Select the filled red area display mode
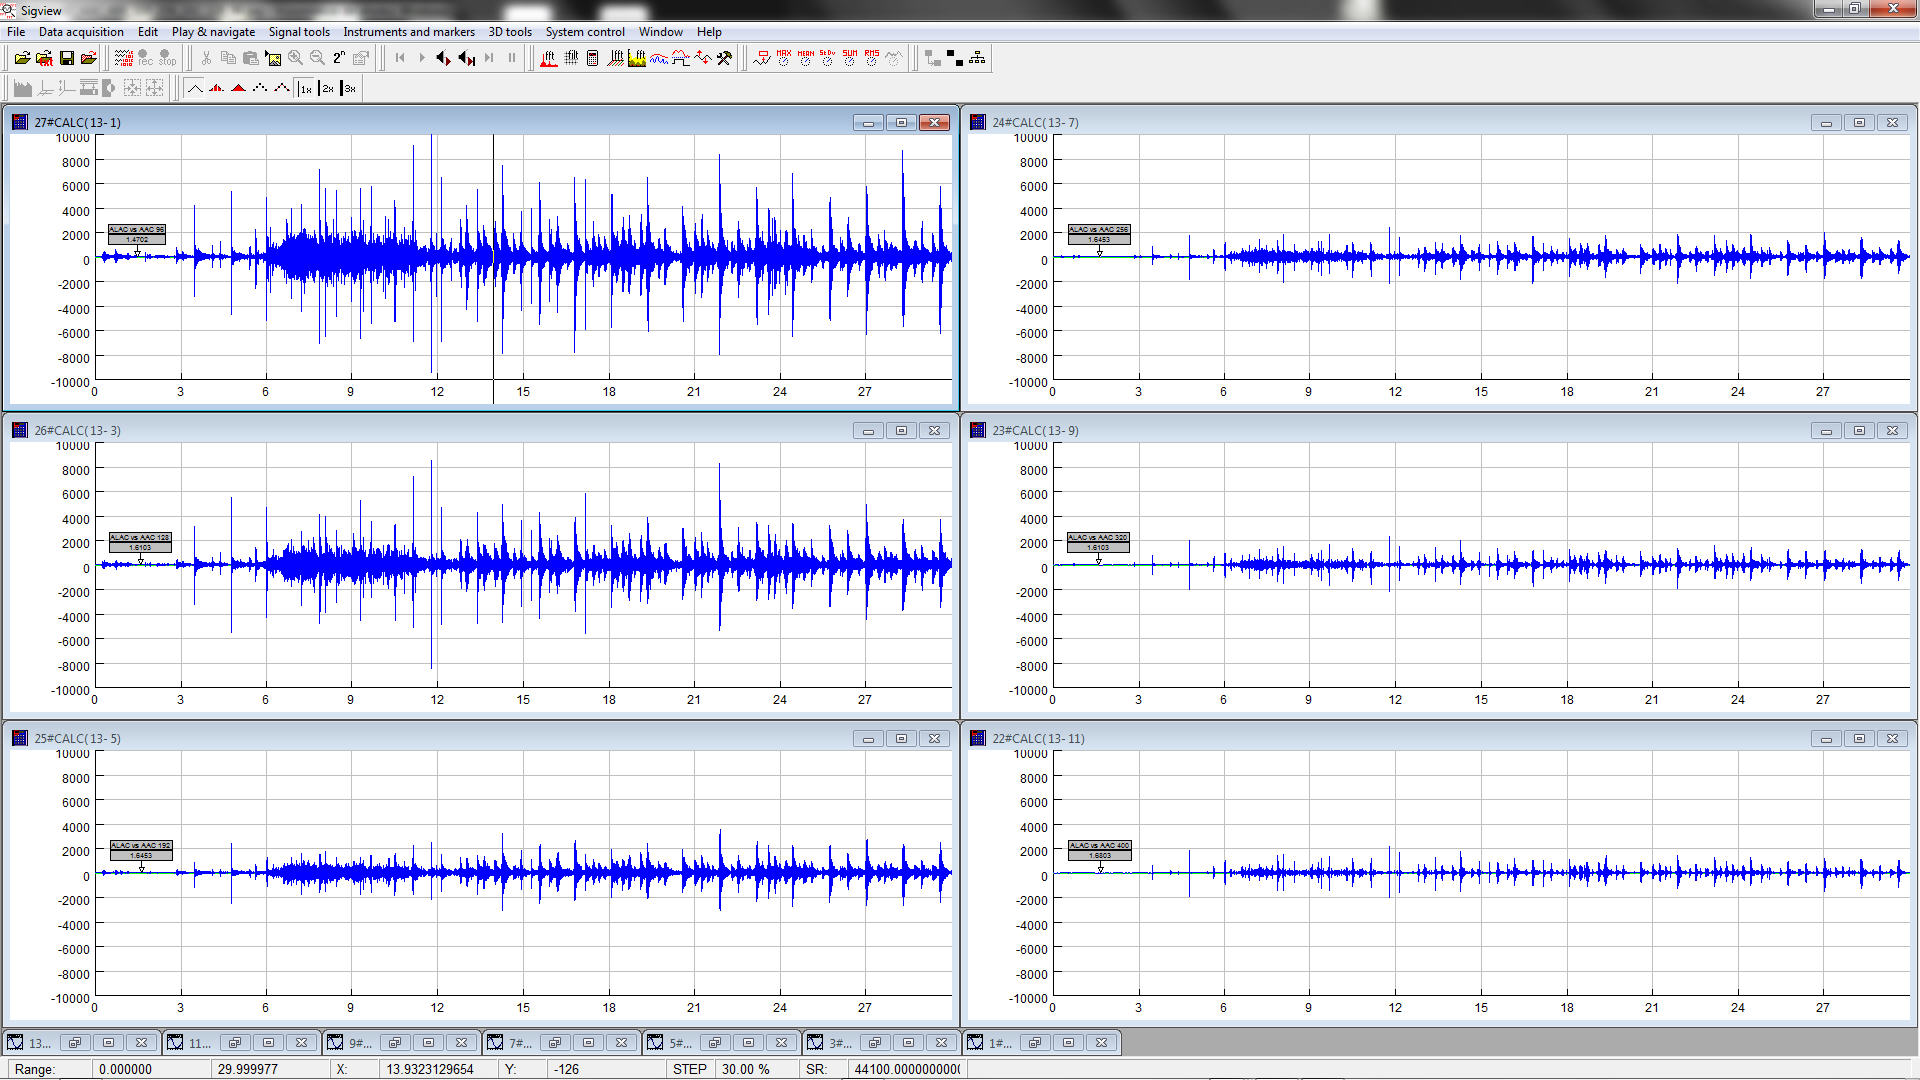This screenshot has height=1080, width=1920. pos(238,88)
